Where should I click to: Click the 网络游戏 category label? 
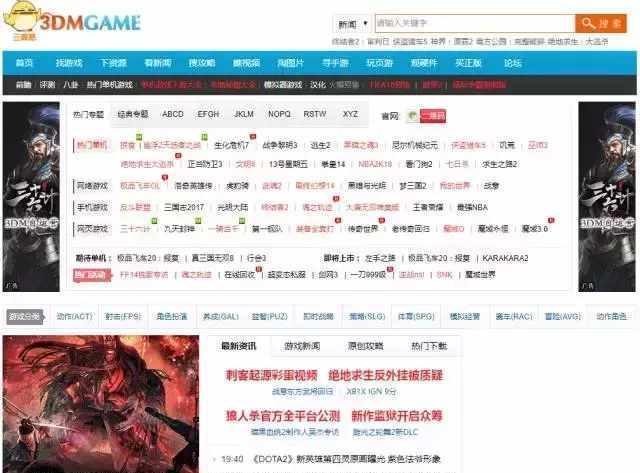(93, 186)
